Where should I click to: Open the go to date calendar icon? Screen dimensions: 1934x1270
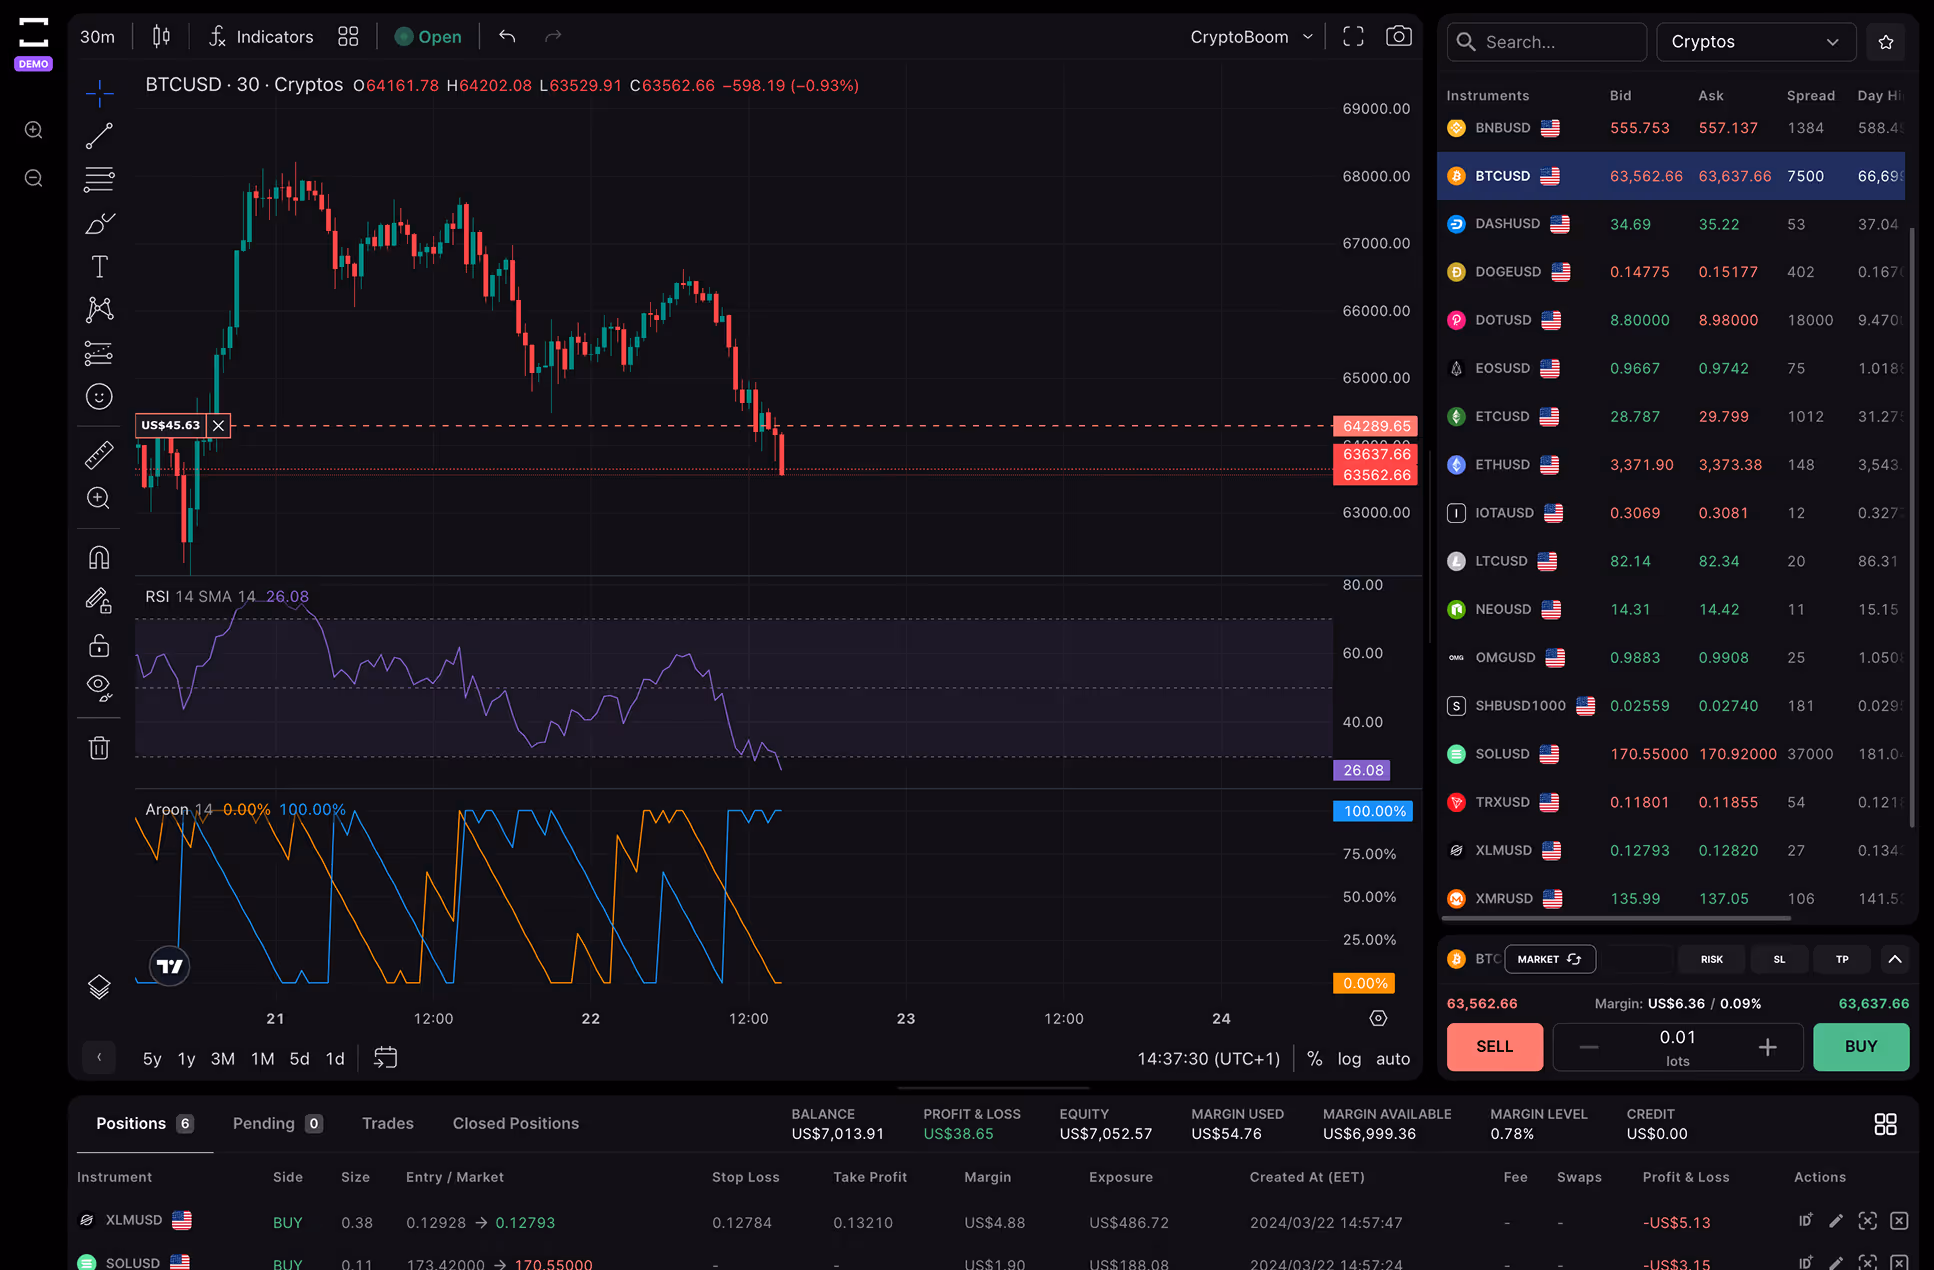tap(385, 1058)
